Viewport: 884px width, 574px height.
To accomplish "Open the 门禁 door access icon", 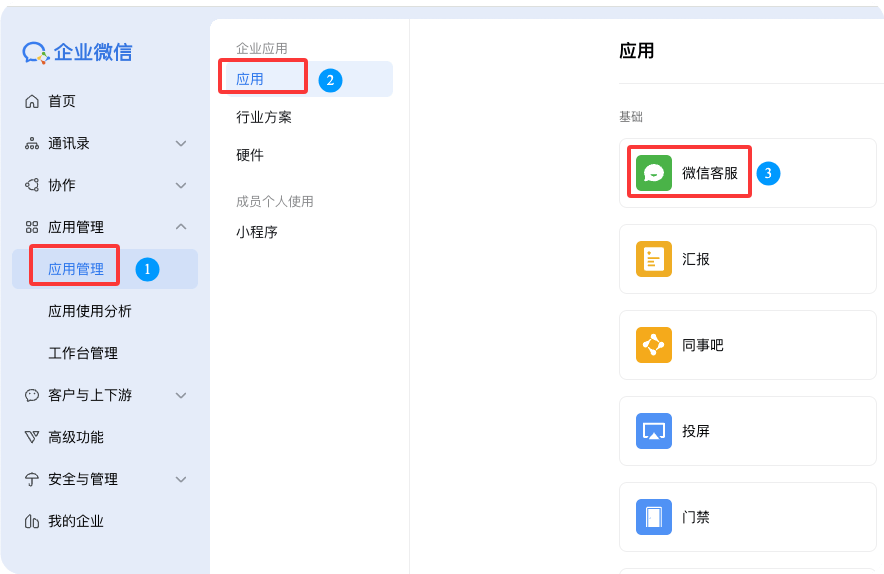I will [654, 517].
